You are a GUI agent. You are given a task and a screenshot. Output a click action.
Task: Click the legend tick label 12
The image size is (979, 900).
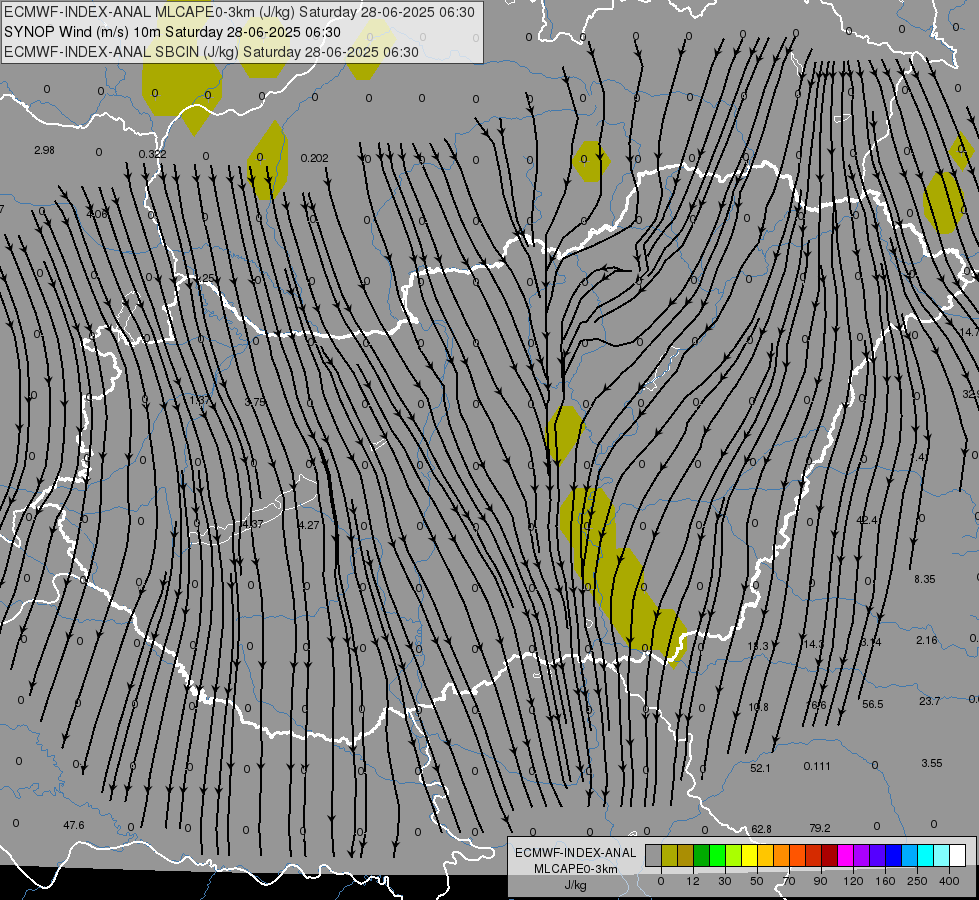click(x=693, y=881)
